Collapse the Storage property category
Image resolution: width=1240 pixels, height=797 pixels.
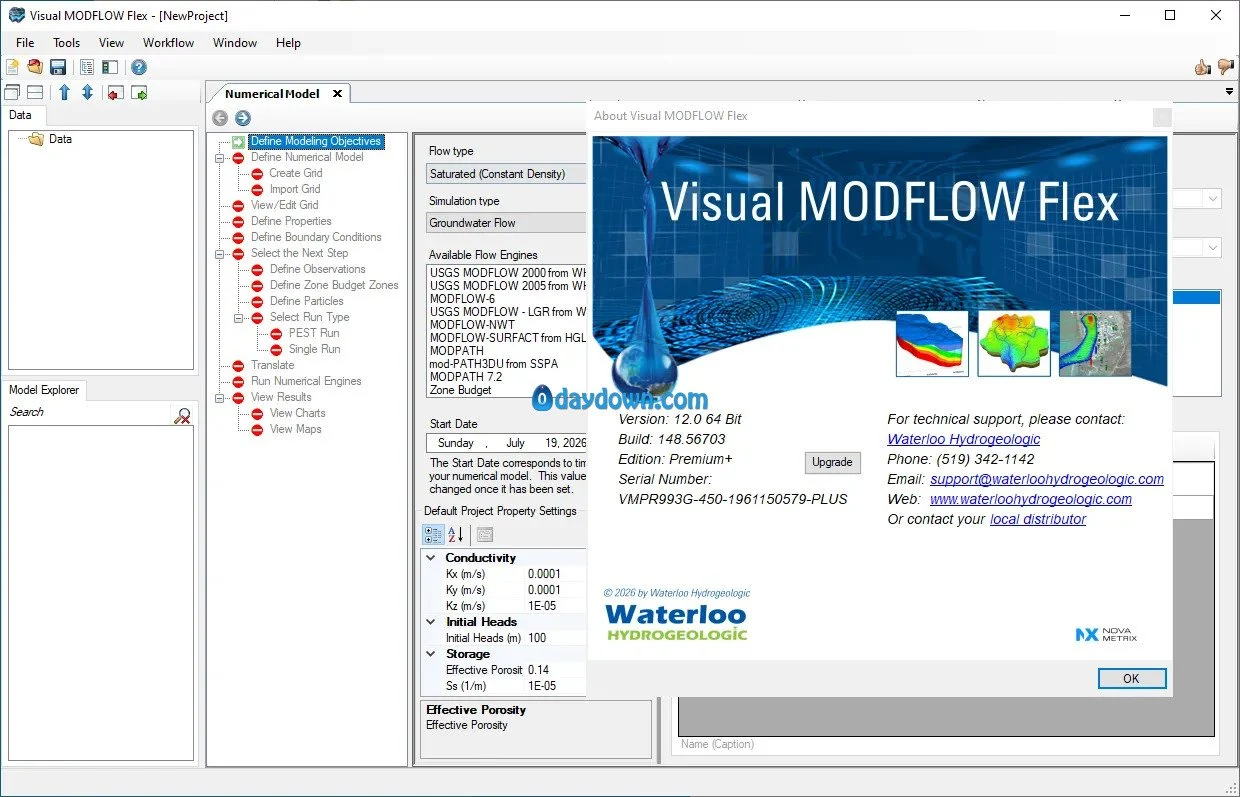click(431, 654)
